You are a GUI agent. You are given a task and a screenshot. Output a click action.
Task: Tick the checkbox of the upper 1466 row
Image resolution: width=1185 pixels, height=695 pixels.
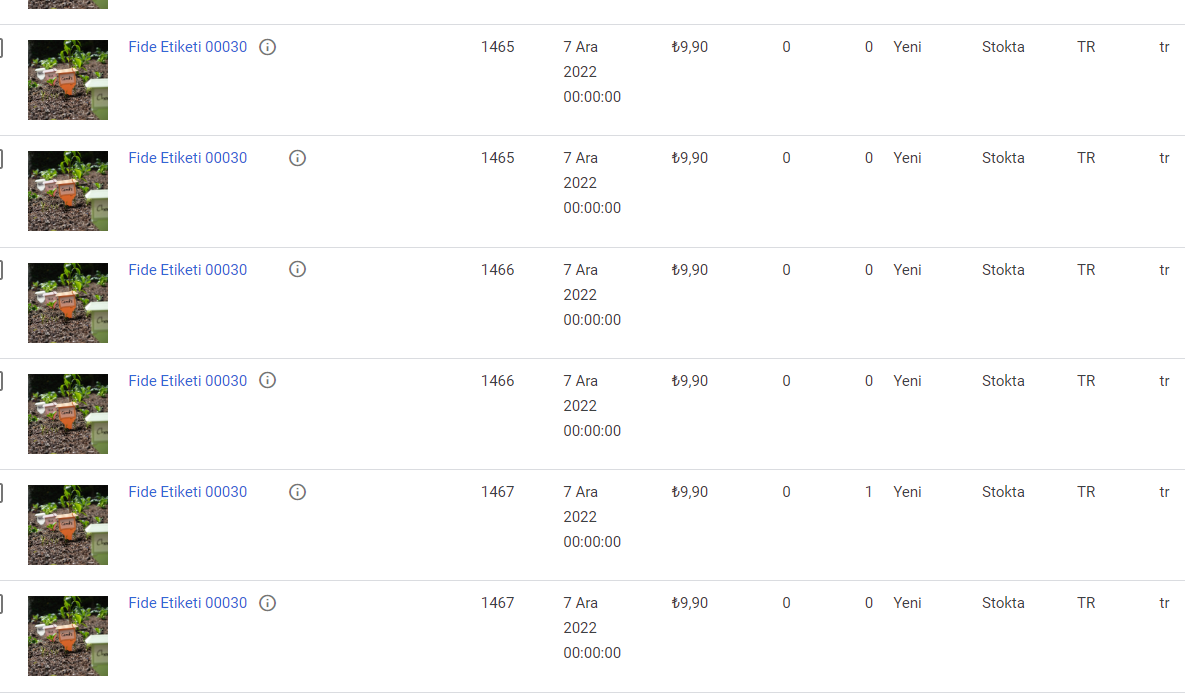[x=1, y=270]
